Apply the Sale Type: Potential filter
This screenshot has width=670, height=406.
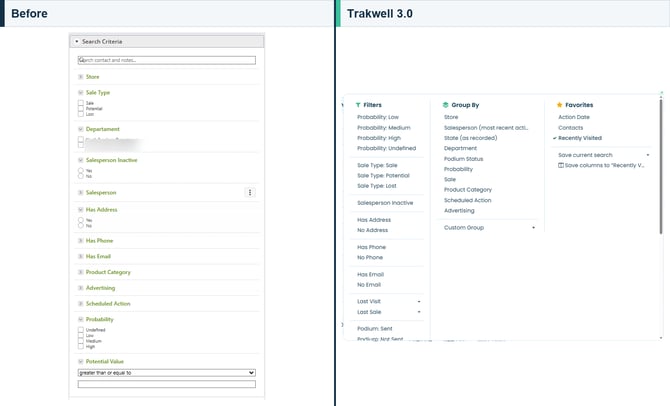click(x=383, y=176)
